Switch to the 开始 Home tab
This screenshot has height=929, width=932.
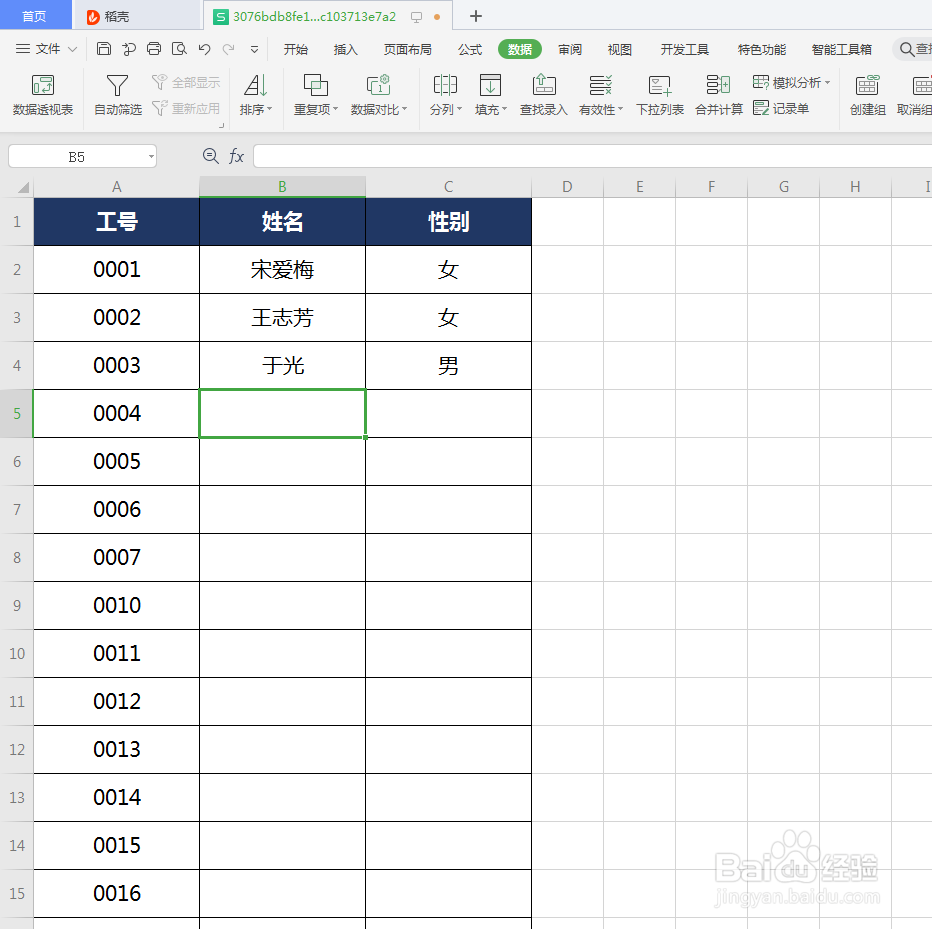point(295,49)
